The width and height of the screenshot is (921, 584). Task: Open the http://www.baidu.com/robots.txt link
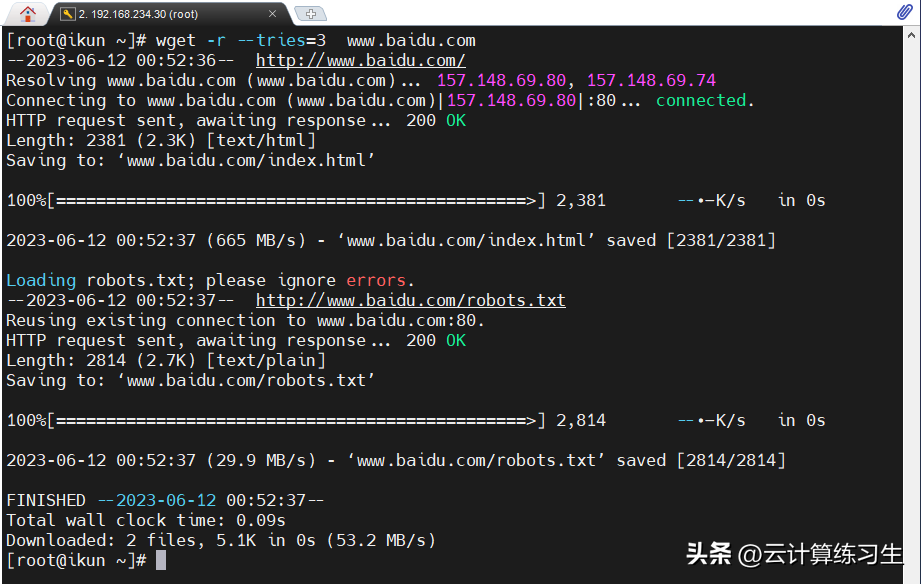coord(411,300)
